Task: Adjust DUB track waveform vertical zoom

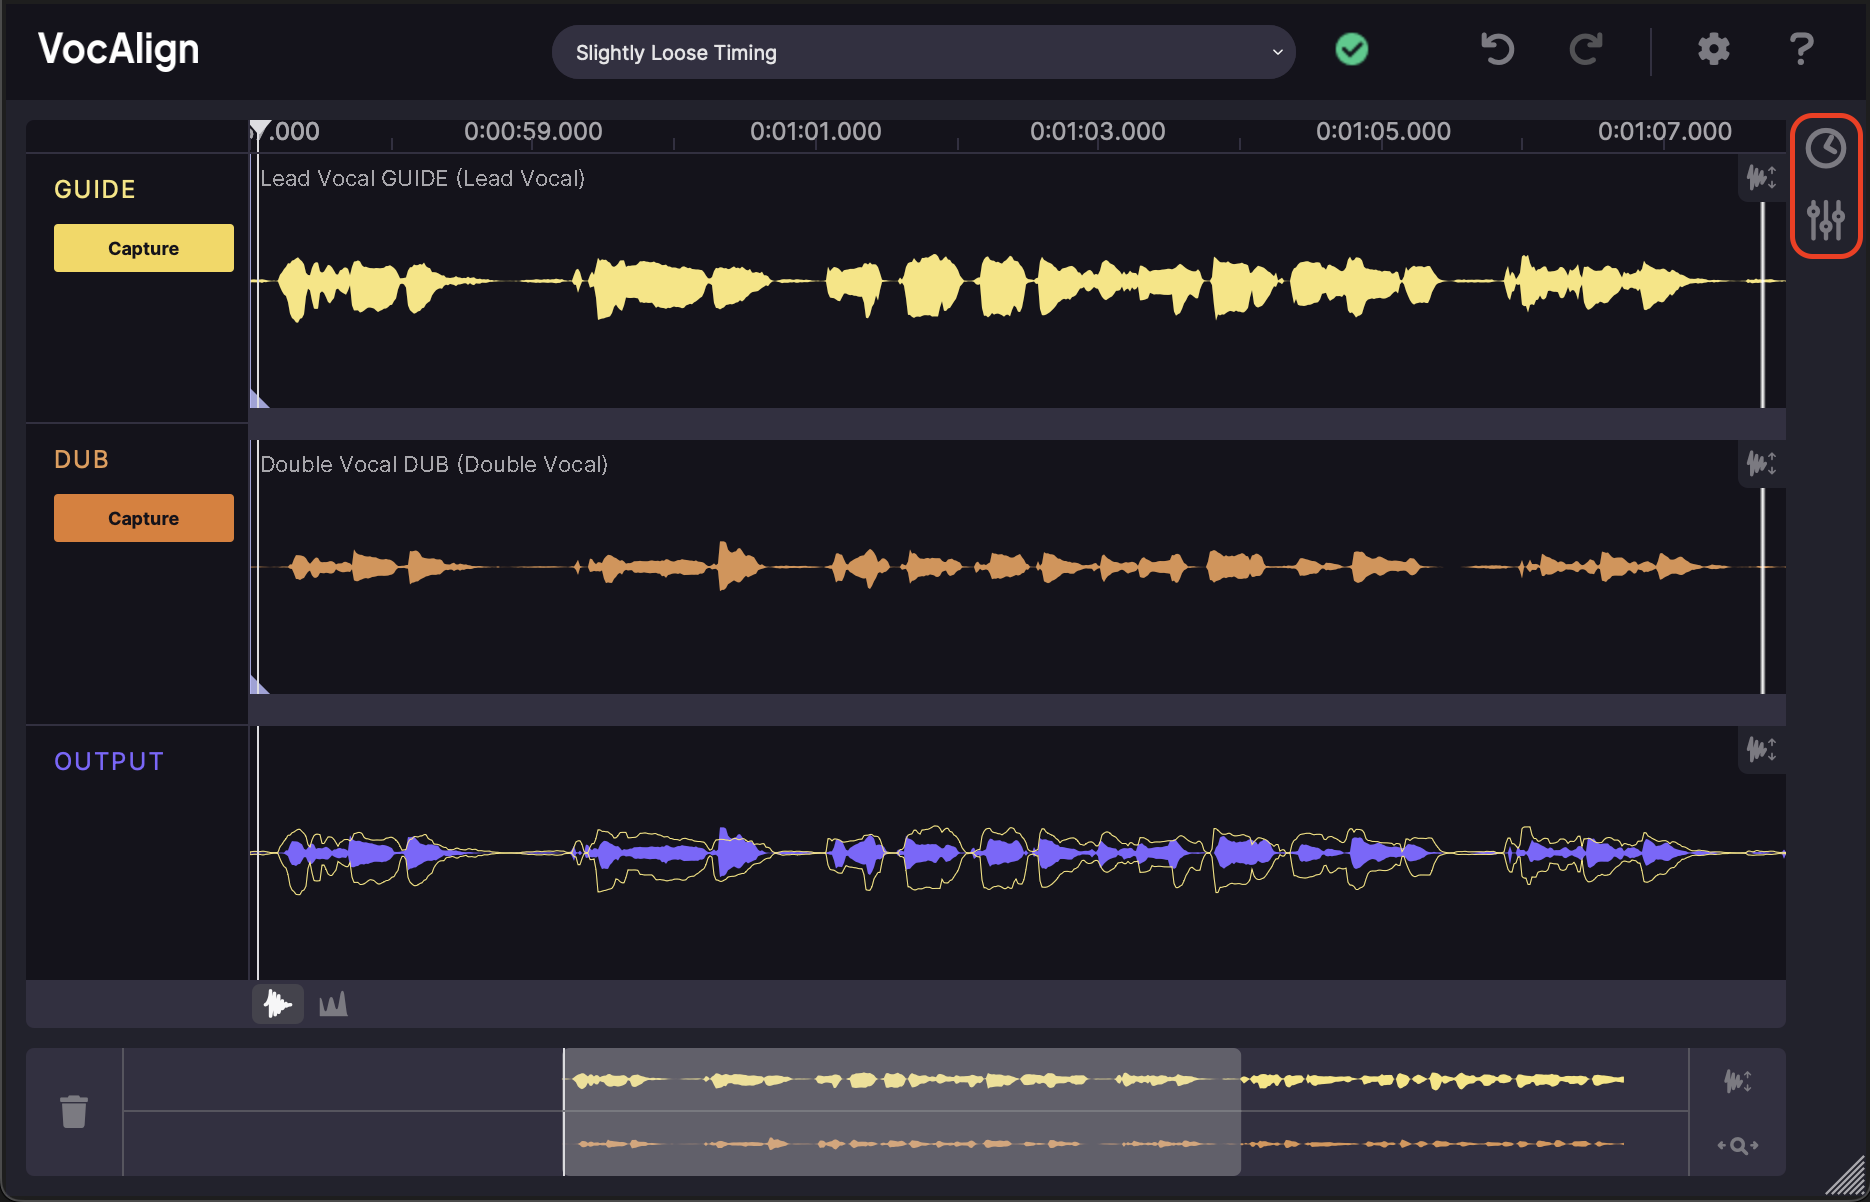Action: (x=1761, y=464)
